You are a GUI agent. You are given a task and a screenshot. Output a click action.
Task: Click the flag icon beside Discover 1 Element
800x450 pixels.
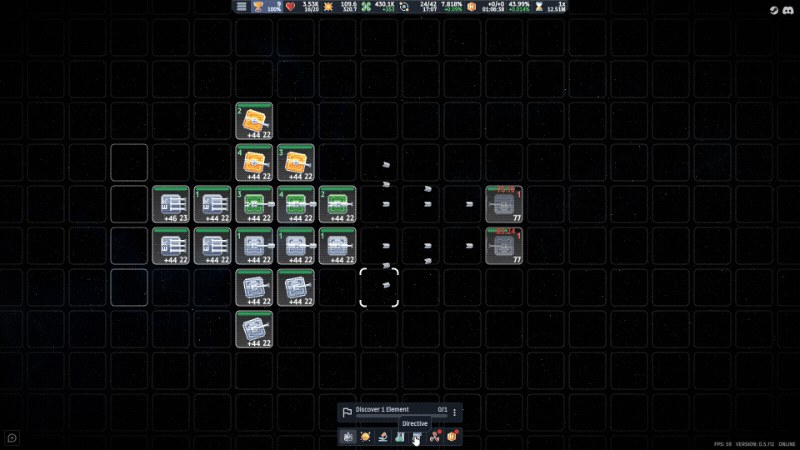pyautogui.click(x=347, y=412)
